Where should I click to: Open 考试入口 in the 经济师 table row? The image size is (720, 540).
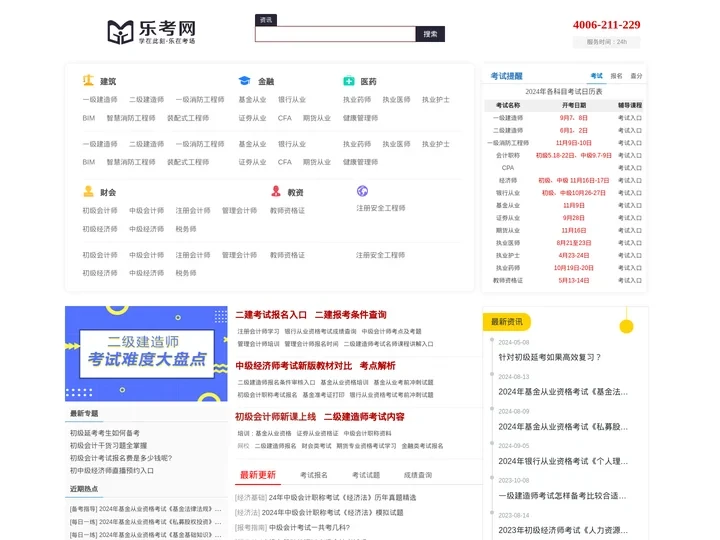(630, 180)
